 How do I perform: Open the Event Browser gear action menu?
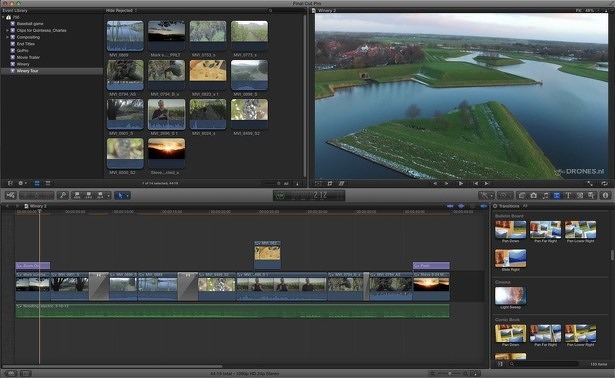click(x=22, y=183)
